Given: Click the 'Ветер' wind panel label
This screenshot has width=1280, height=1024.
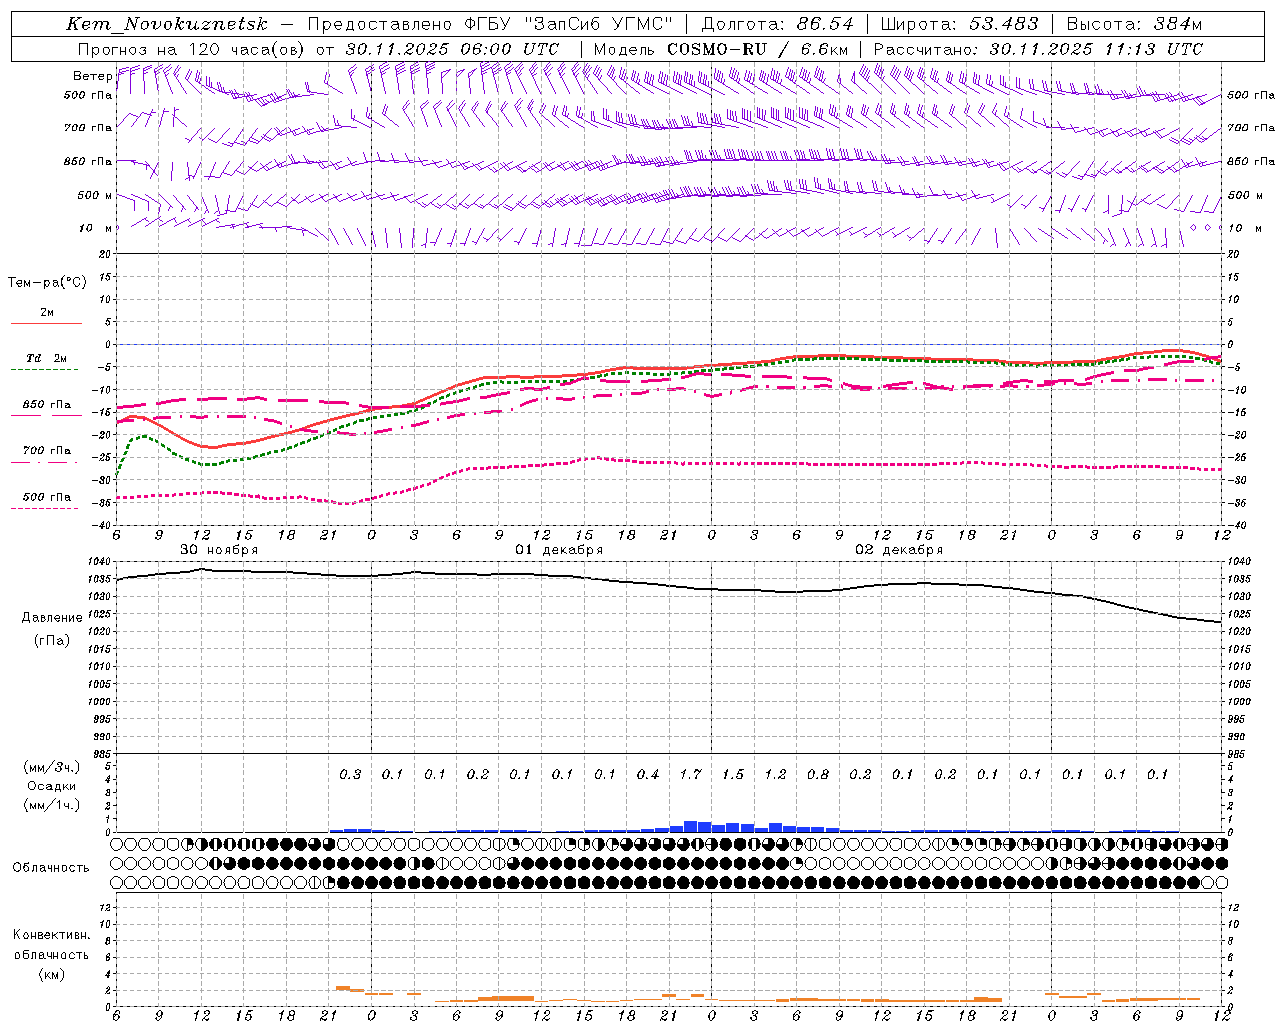Looking at the screenshot, I should pyautogui.click(x=92, y=76).
